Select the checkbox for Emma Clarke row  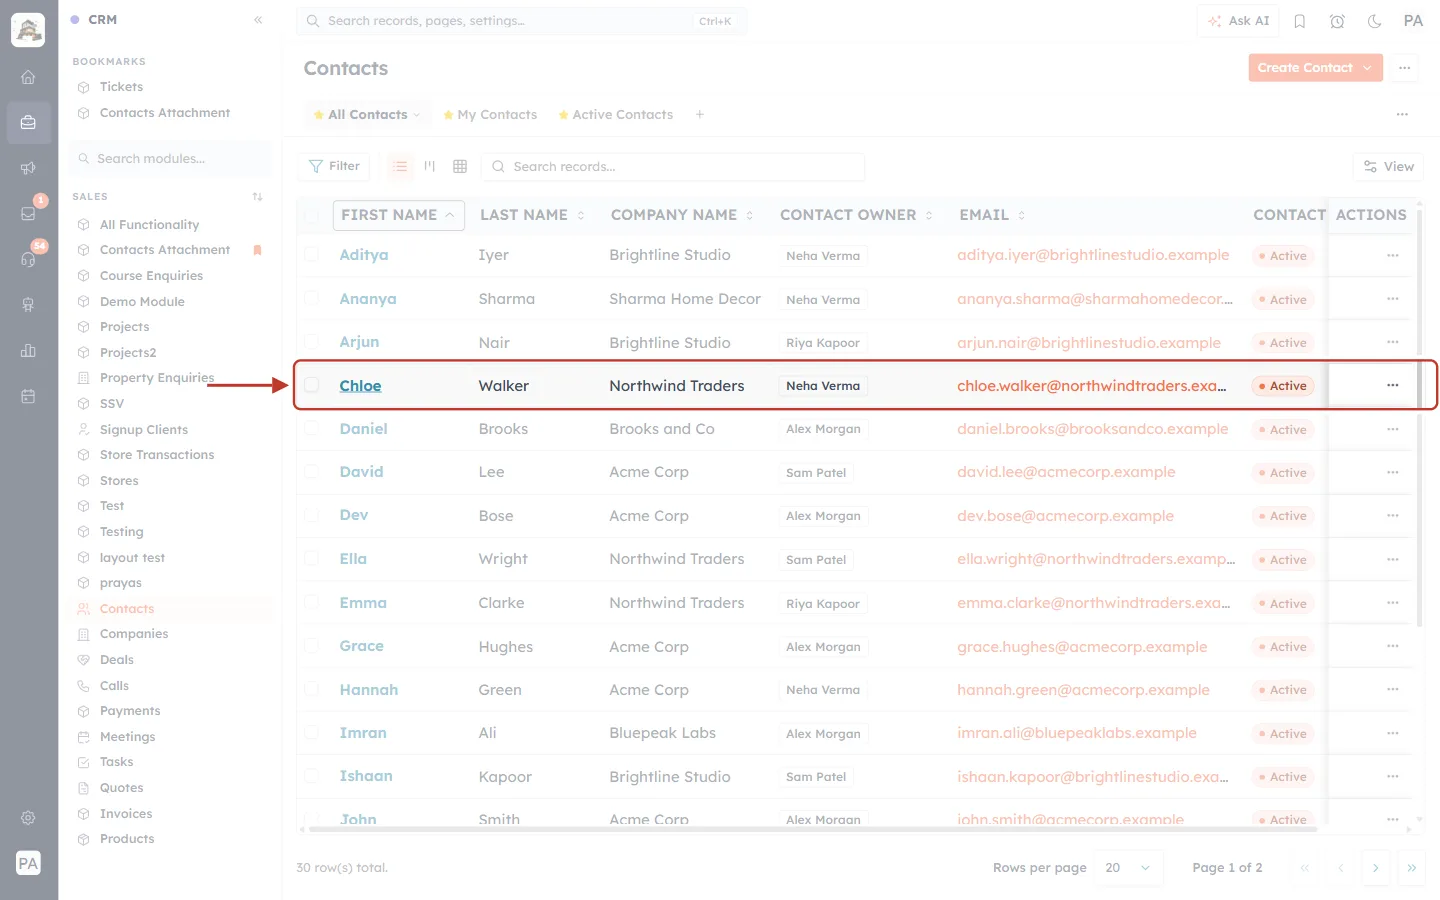coord(312,603)
